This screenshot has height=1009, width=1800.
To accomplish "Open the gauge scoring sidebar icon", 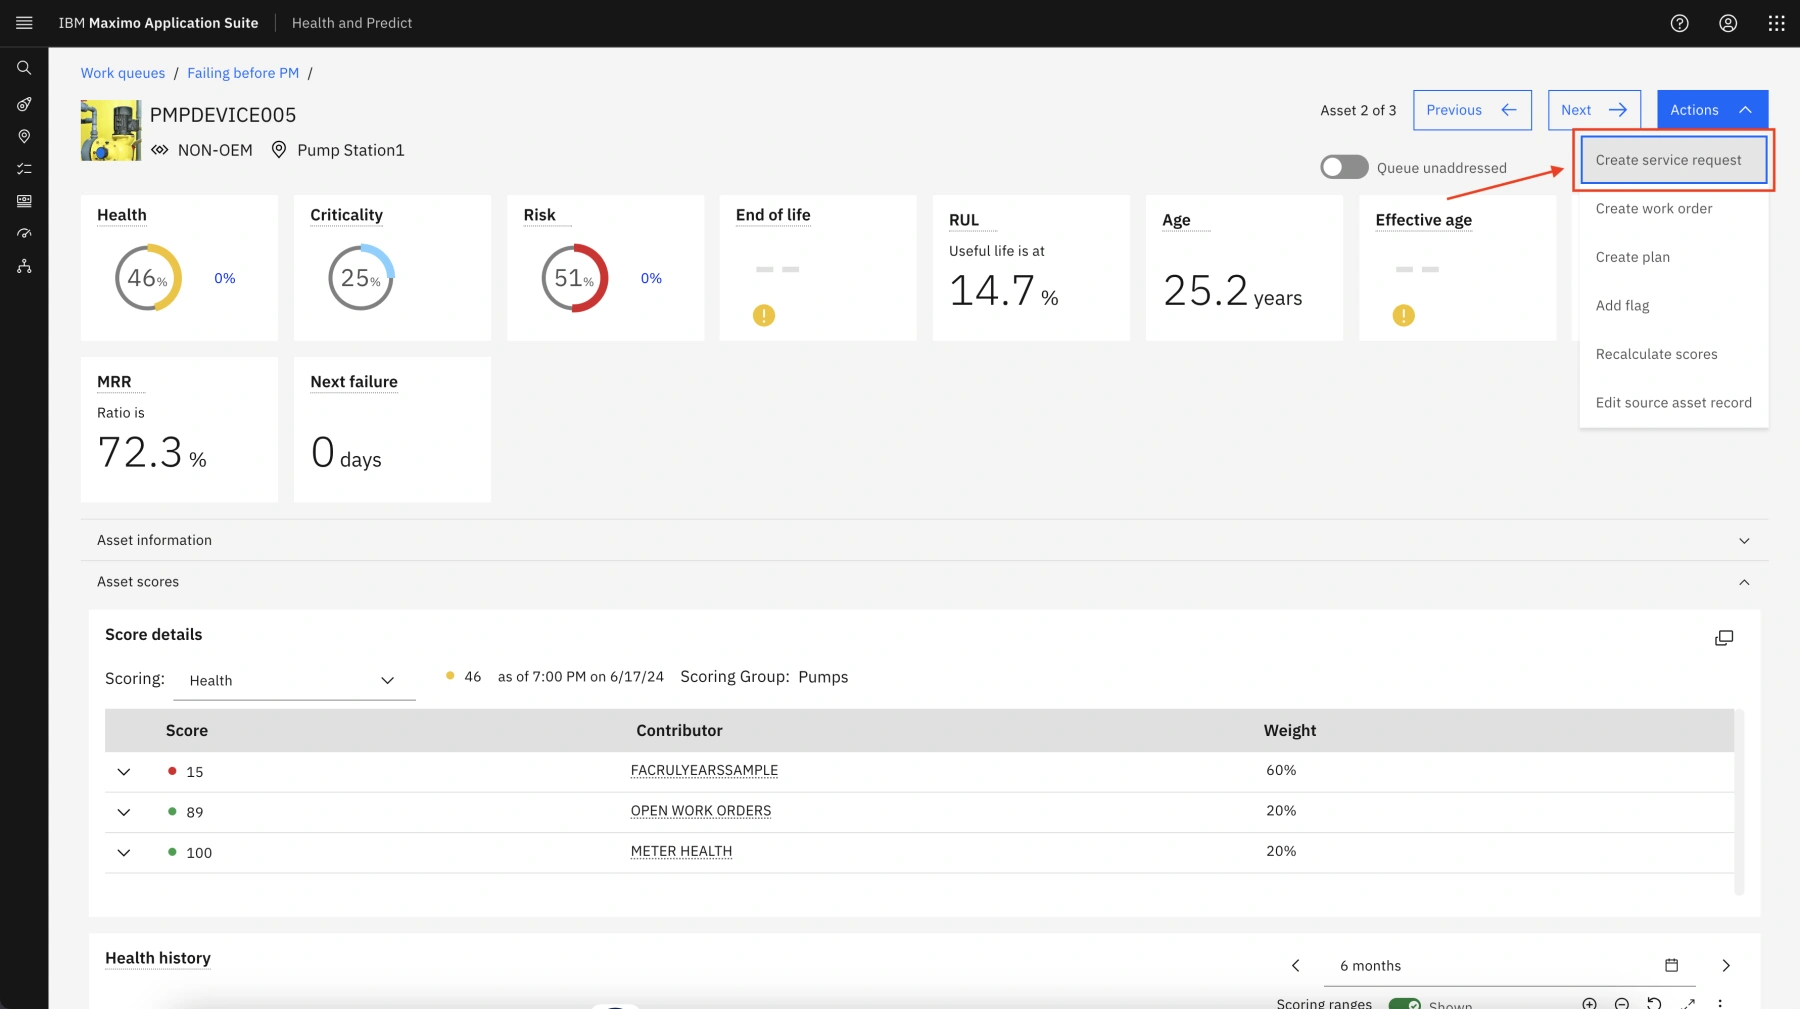I will [x=24, y=233].
